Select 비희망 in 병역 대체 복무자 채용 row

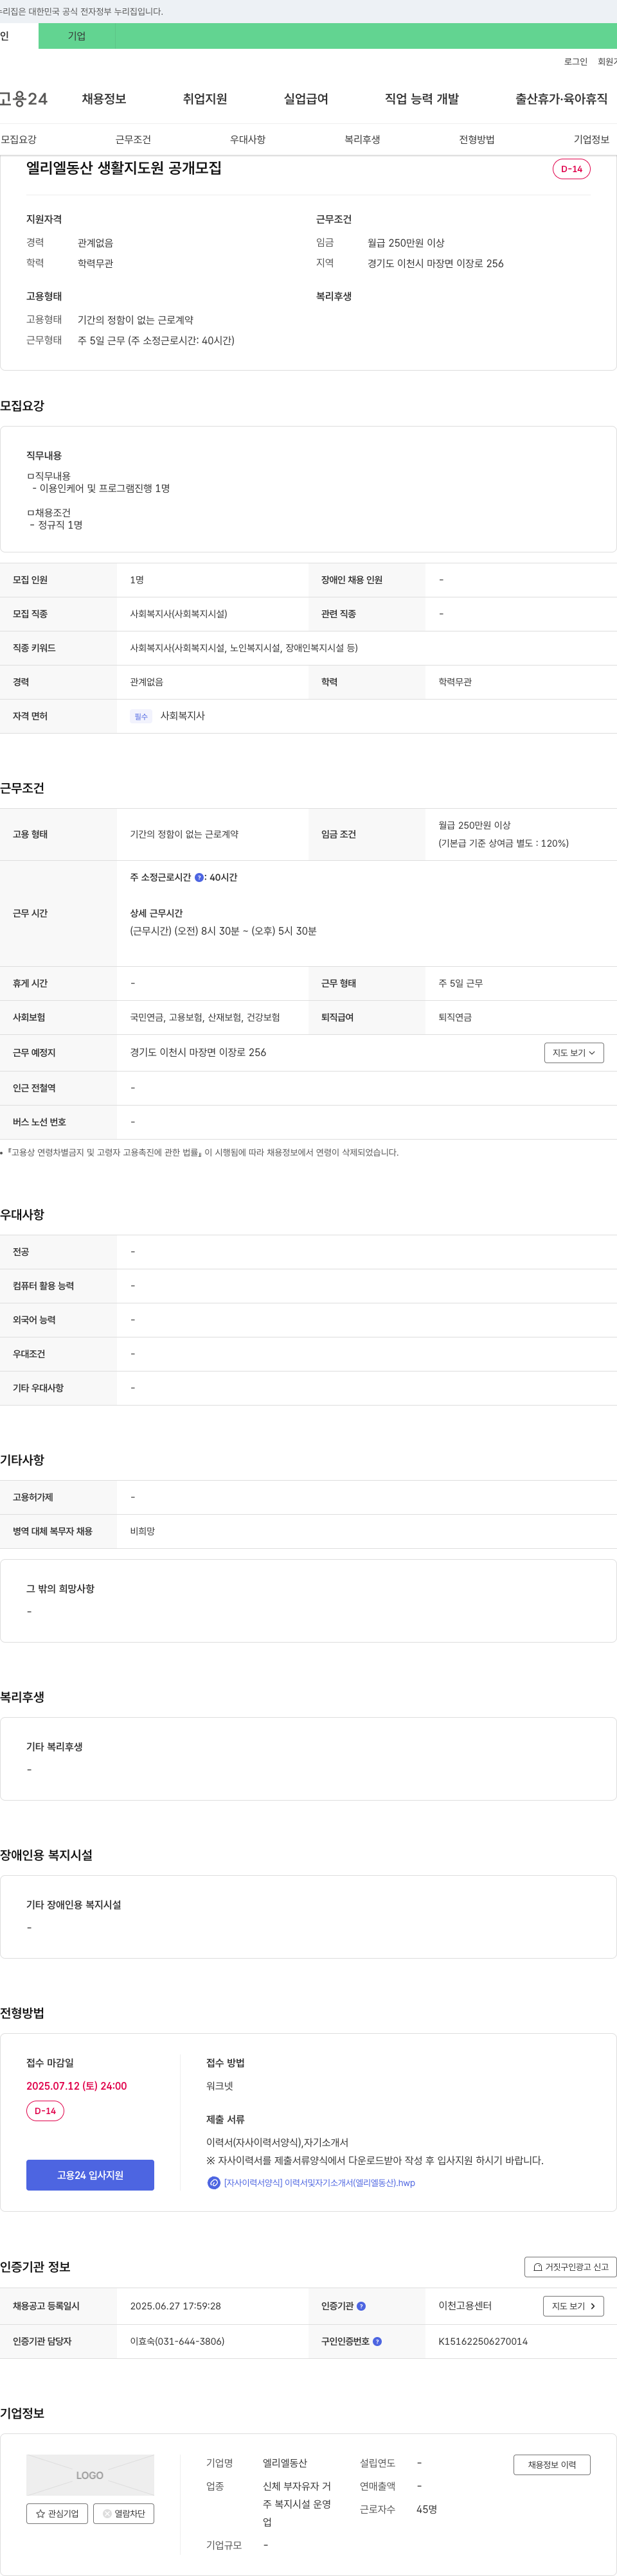[x=142, y=1531]
